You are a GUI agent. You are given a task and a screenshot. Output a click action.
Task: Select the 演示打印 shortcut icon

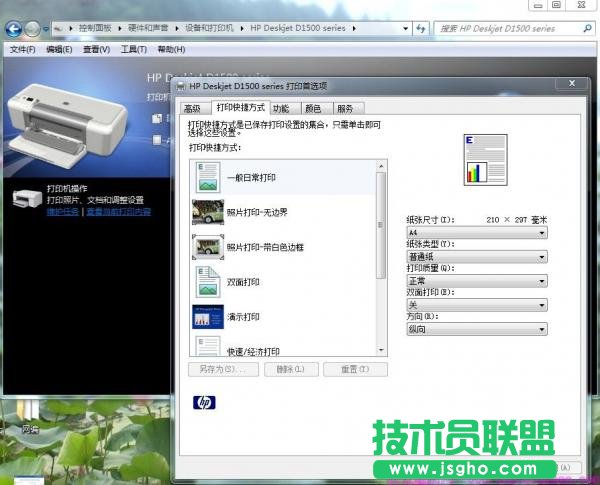point(207,316)
